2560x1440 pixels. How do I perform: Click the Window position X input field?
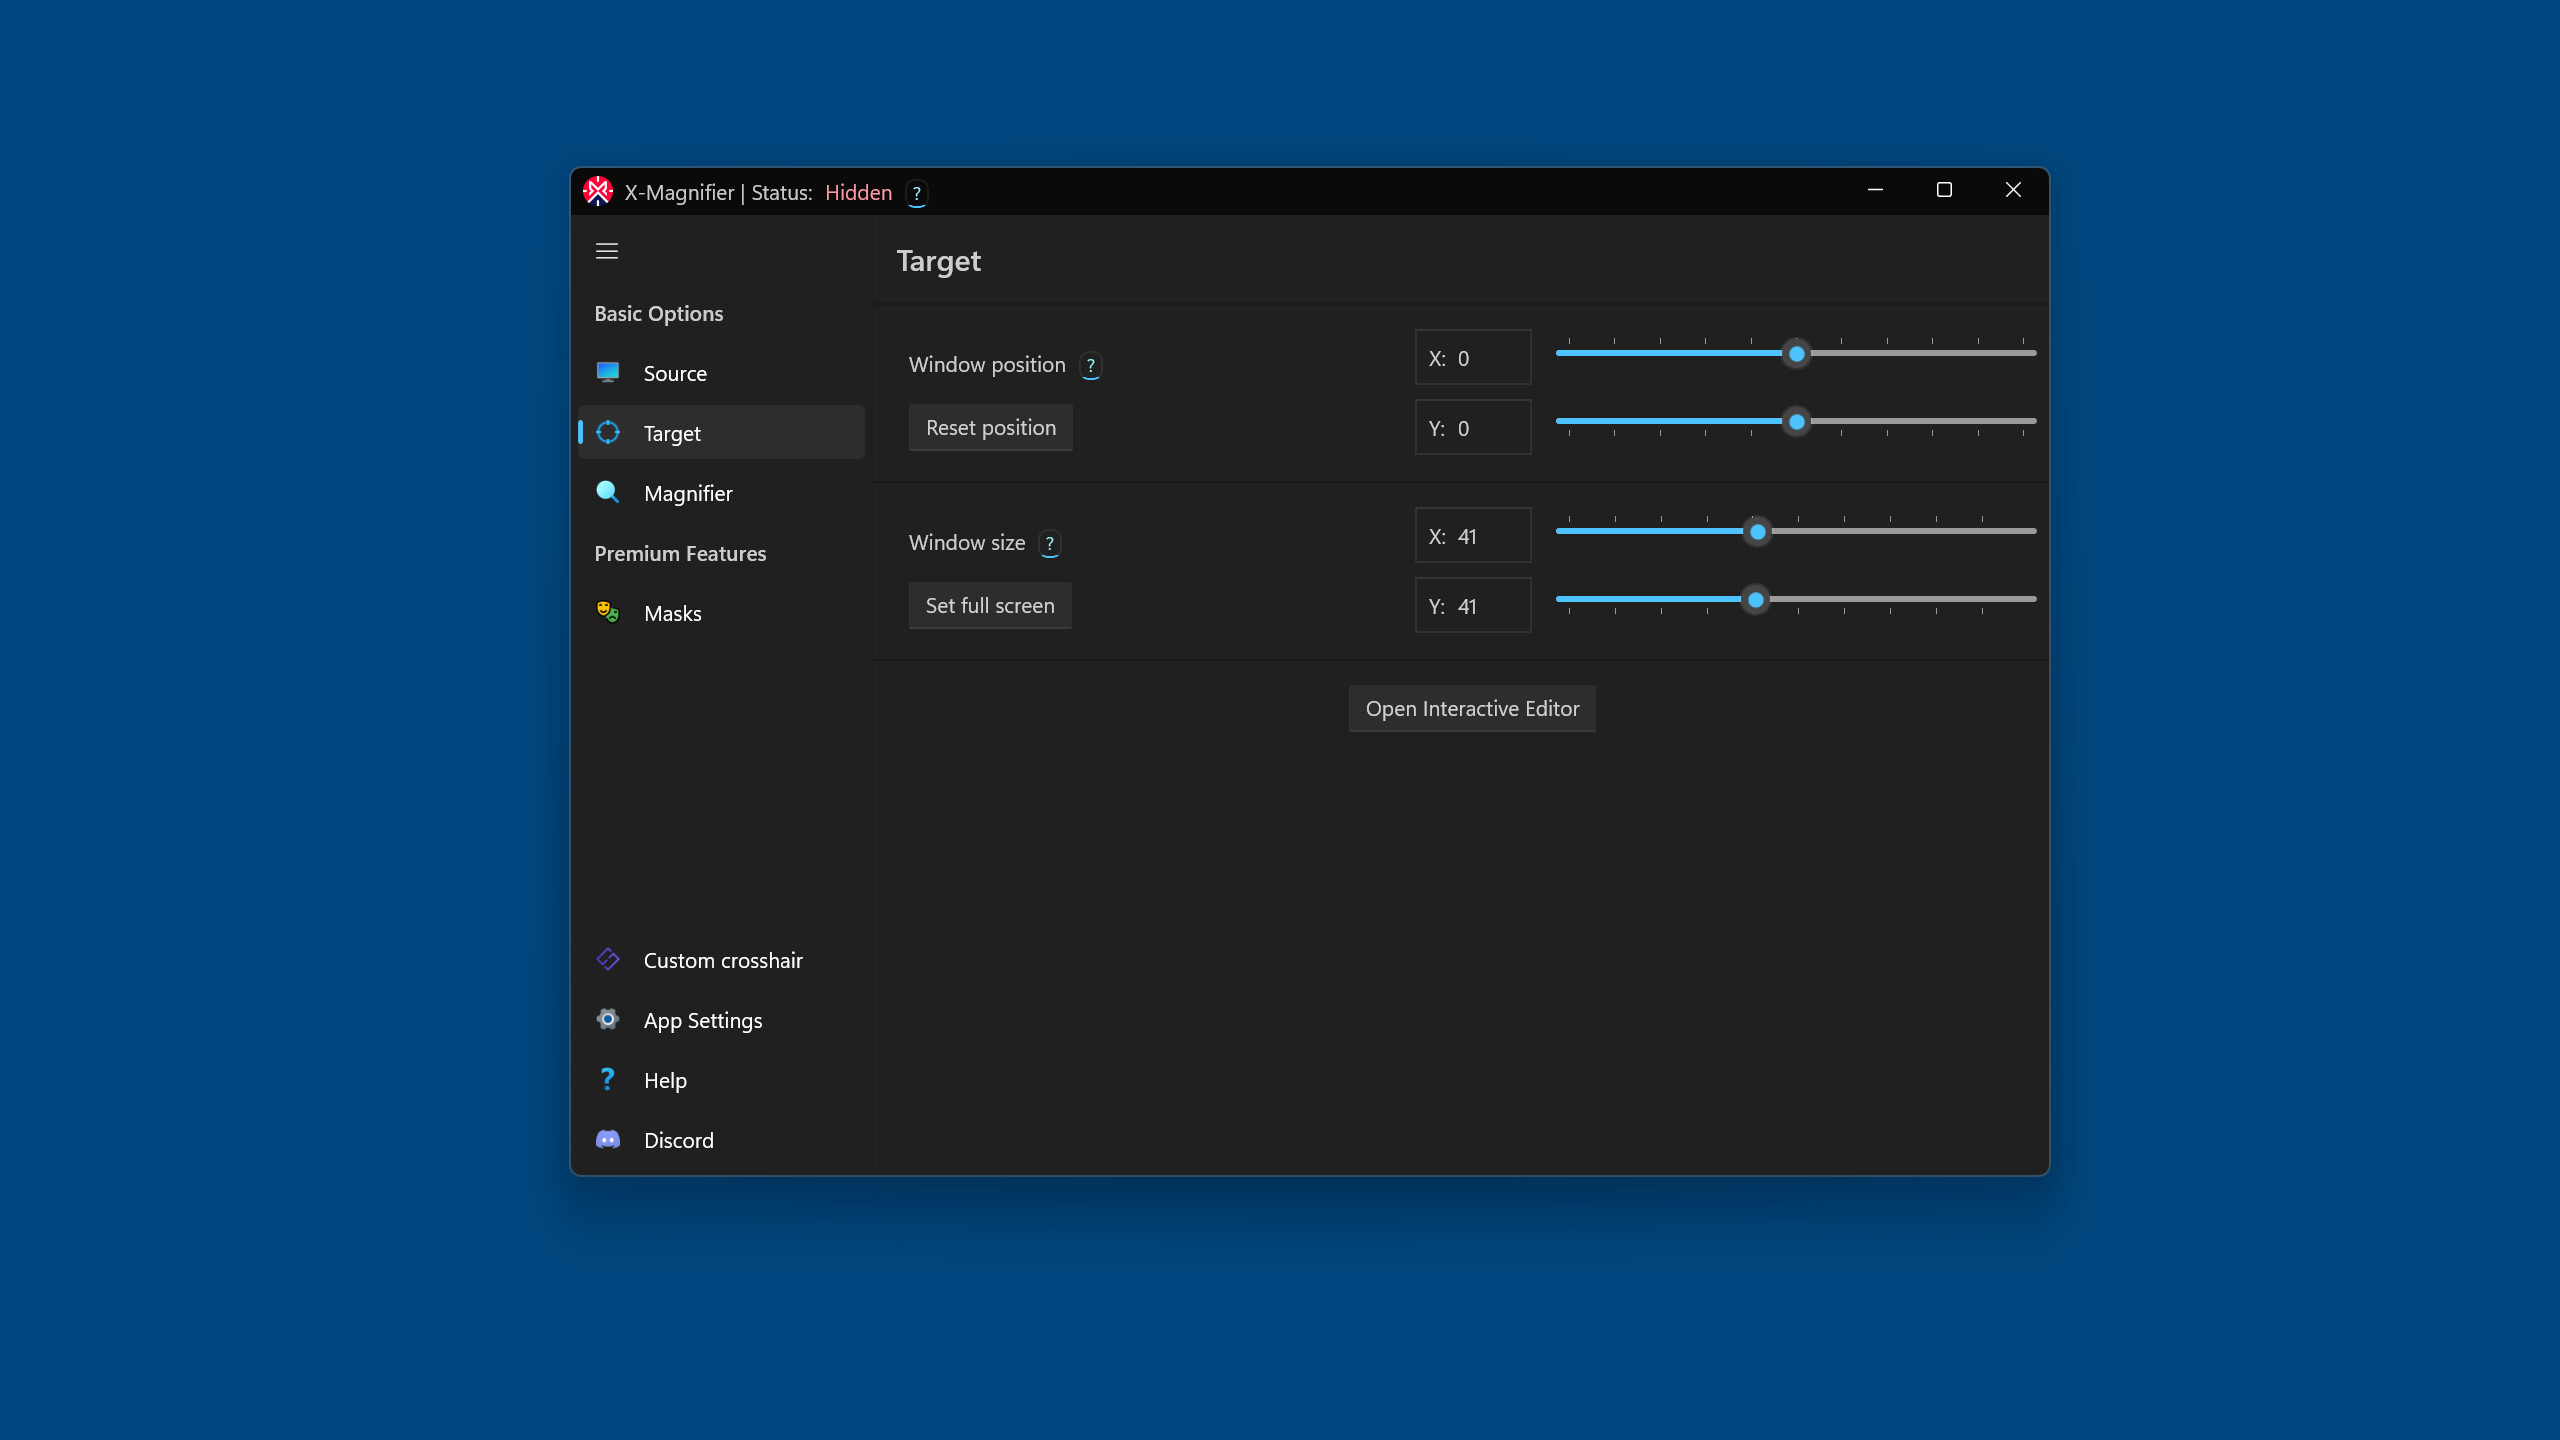[1472, 357]
